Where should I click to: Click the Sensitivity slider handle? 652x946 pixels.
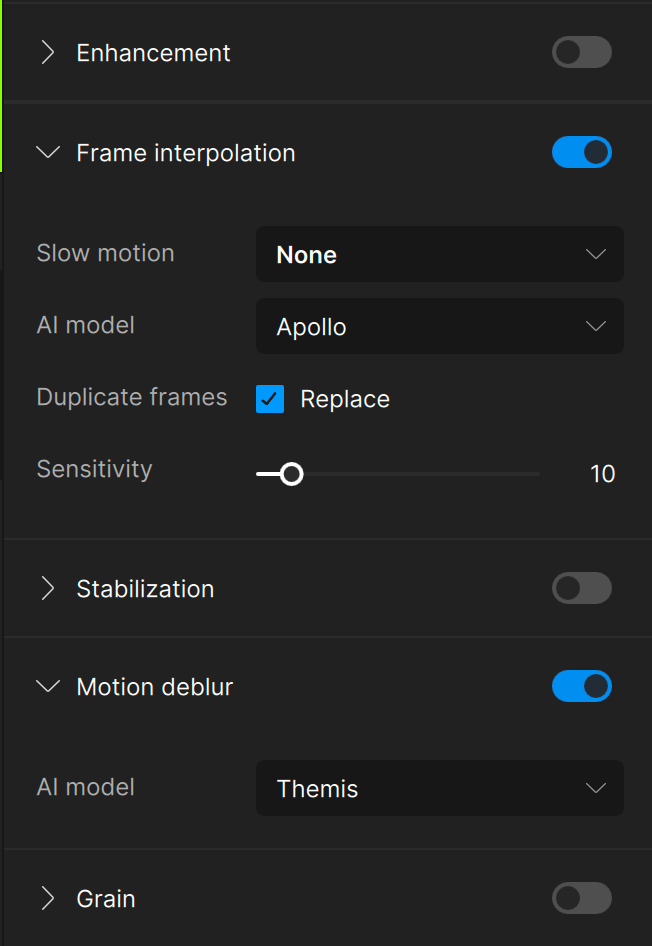coord(291,474)
